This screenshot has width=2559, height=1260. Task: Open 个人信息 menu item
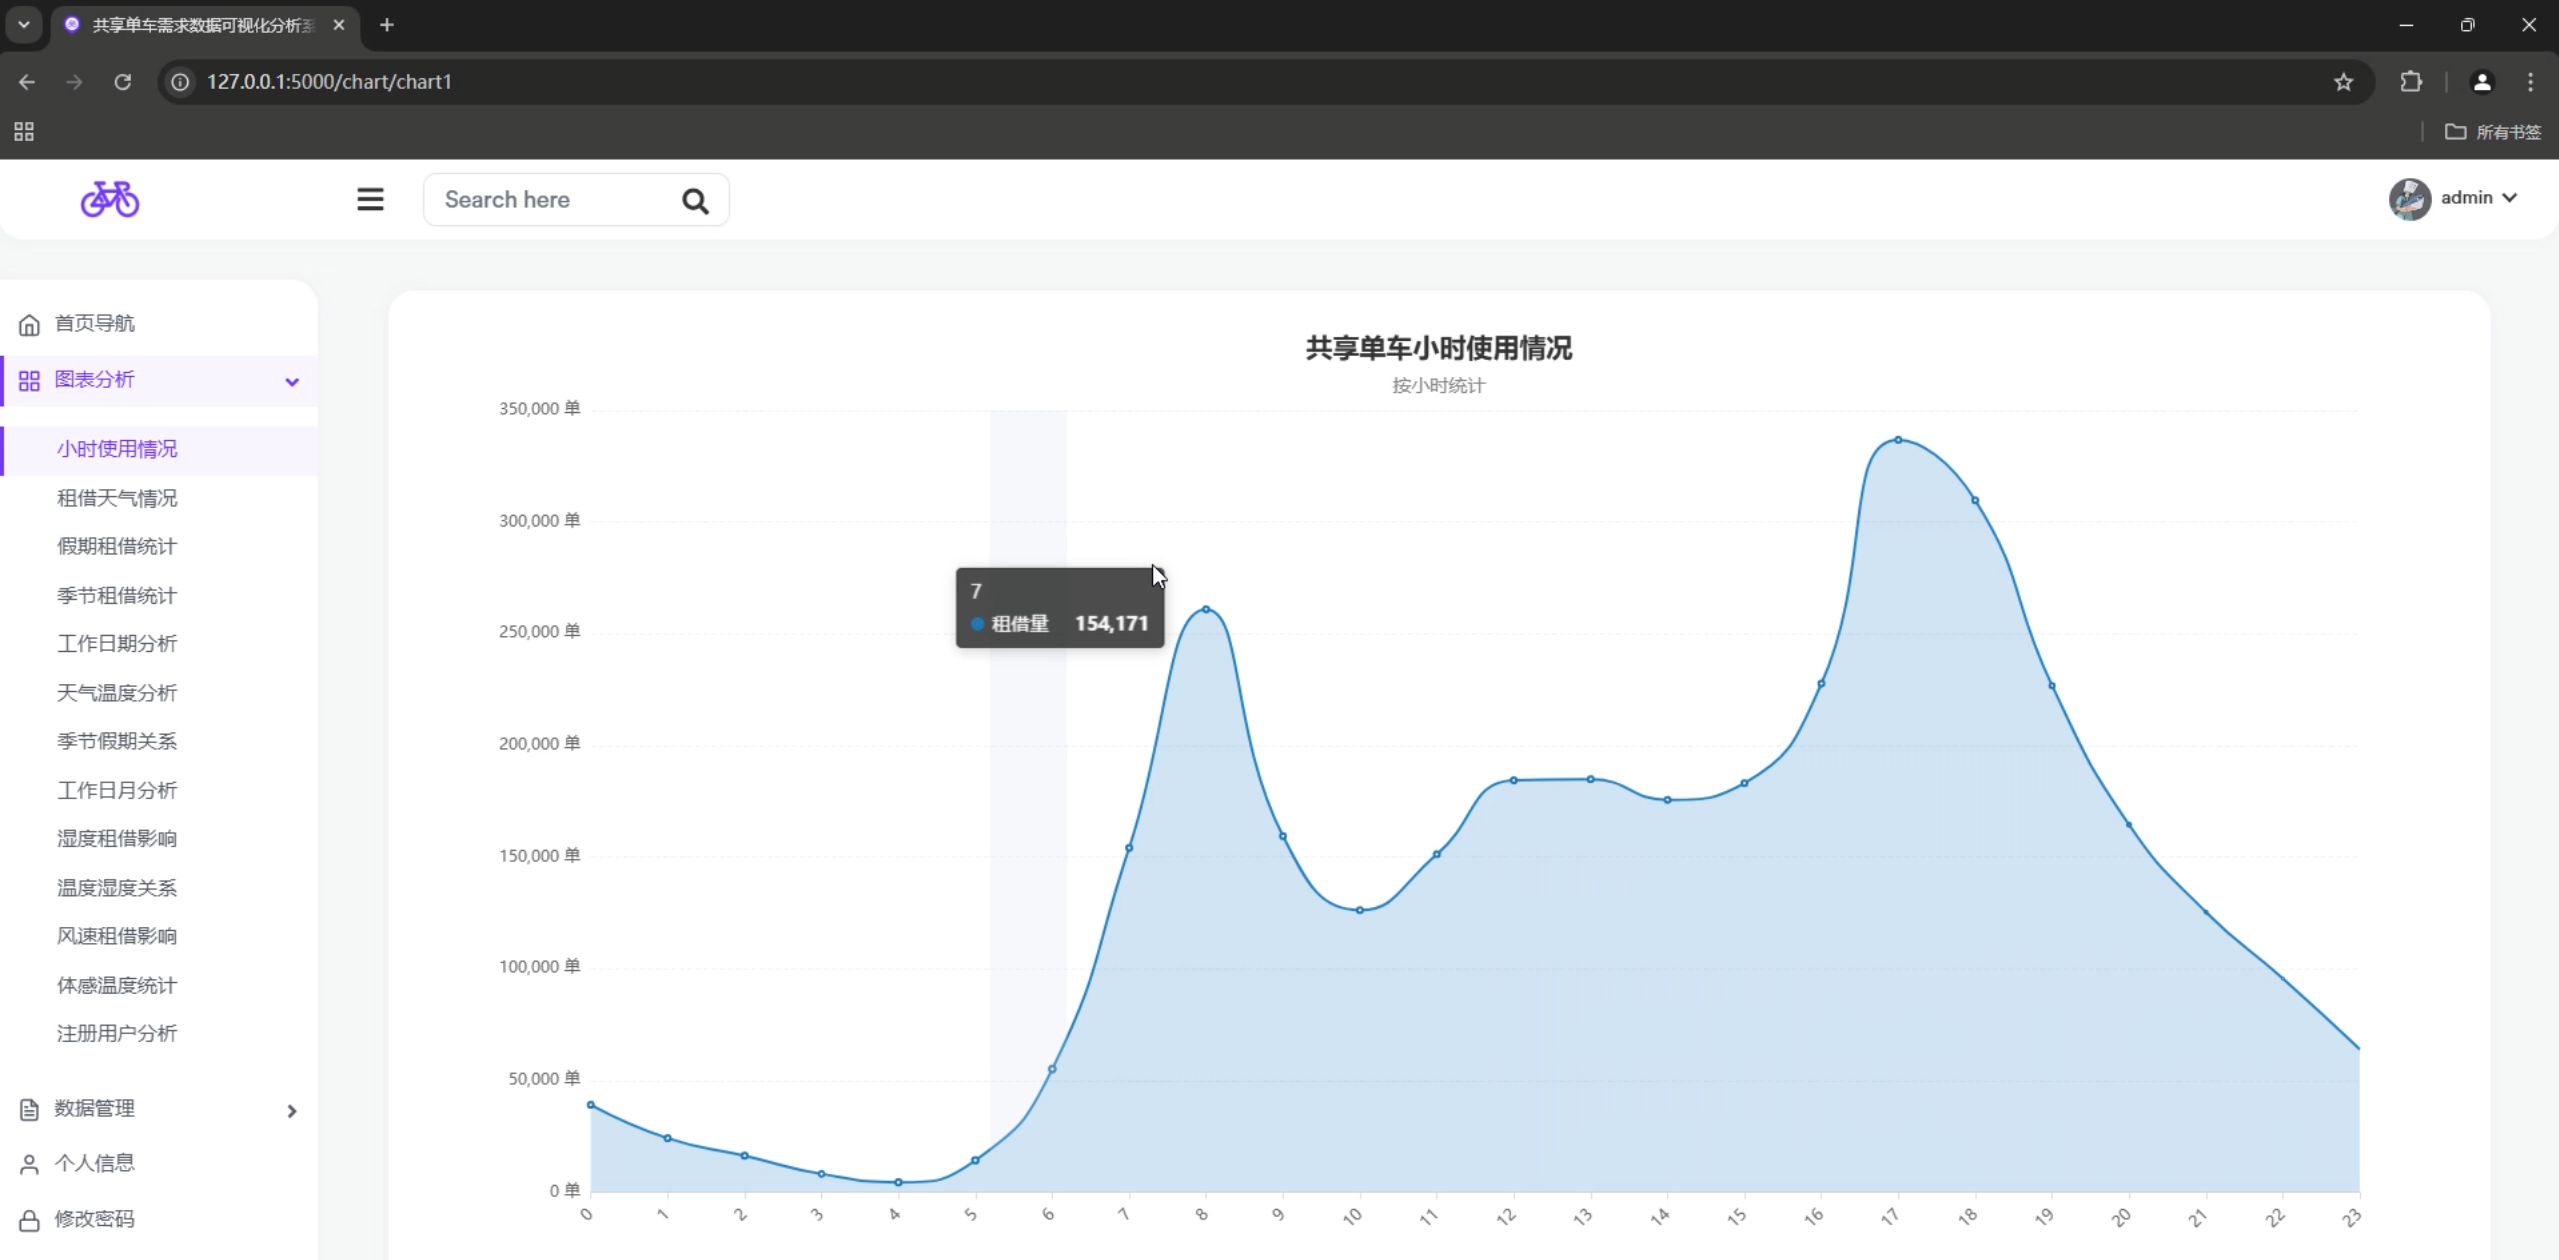(94, 1163)
